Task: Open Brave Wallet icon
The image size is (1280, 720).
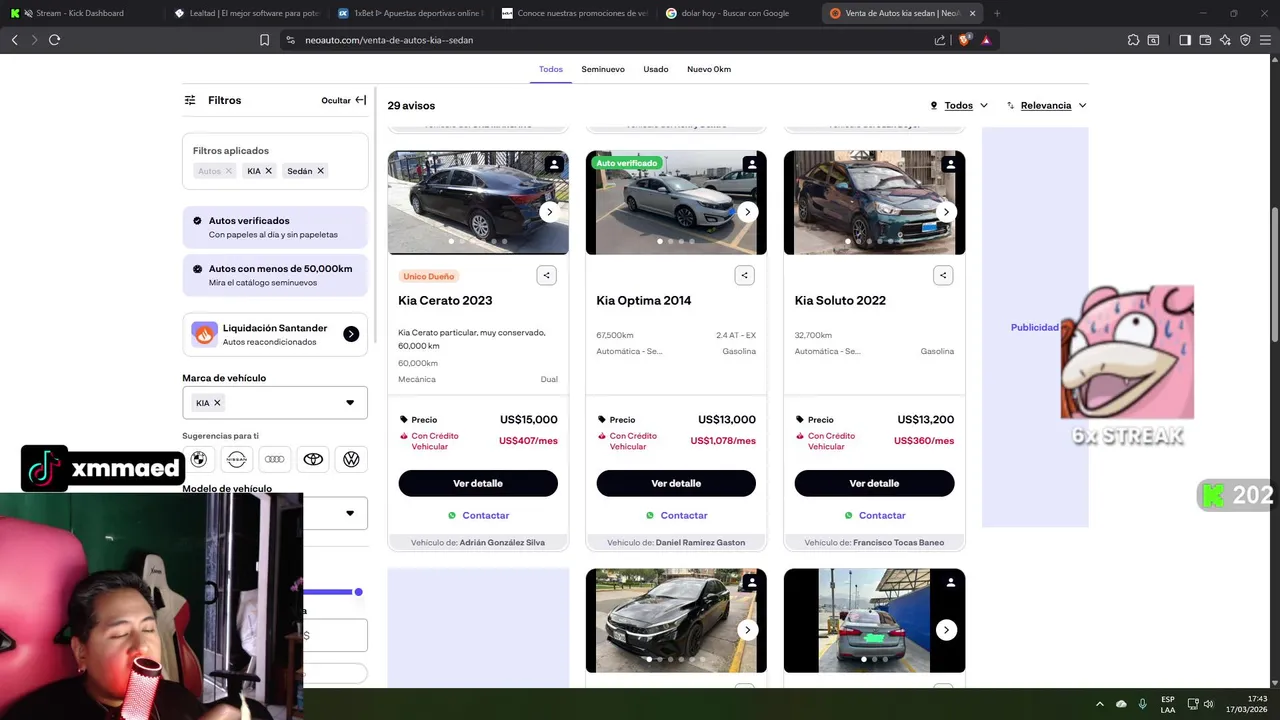Action: click(x=1205, y=40)
